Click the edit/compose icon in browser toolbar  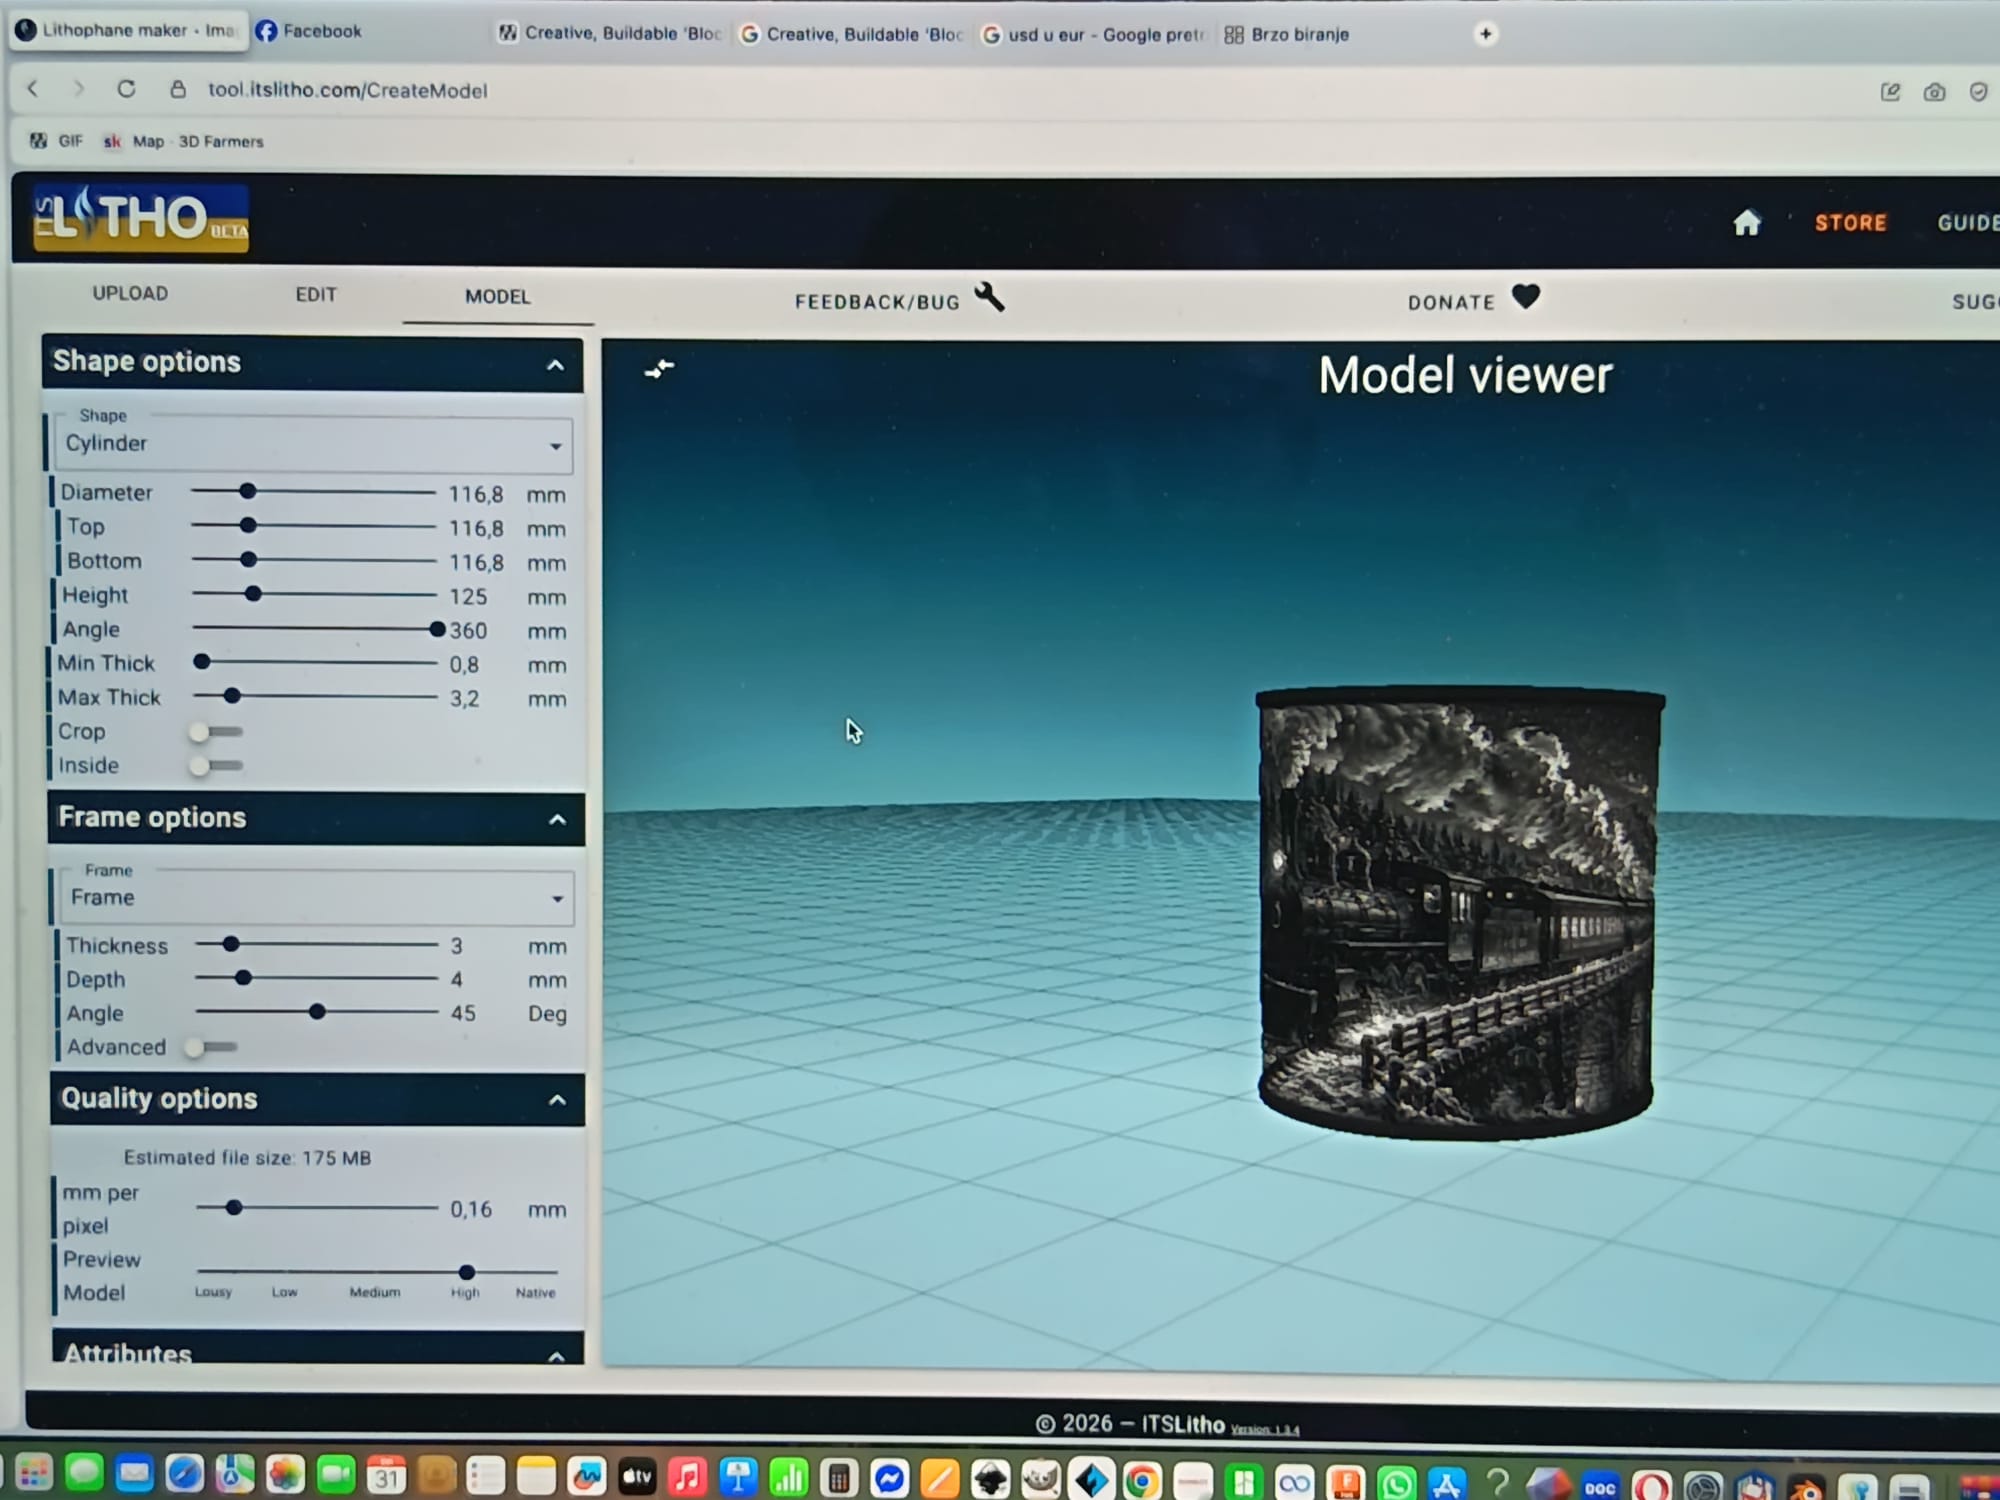(x=1890, y=92)
